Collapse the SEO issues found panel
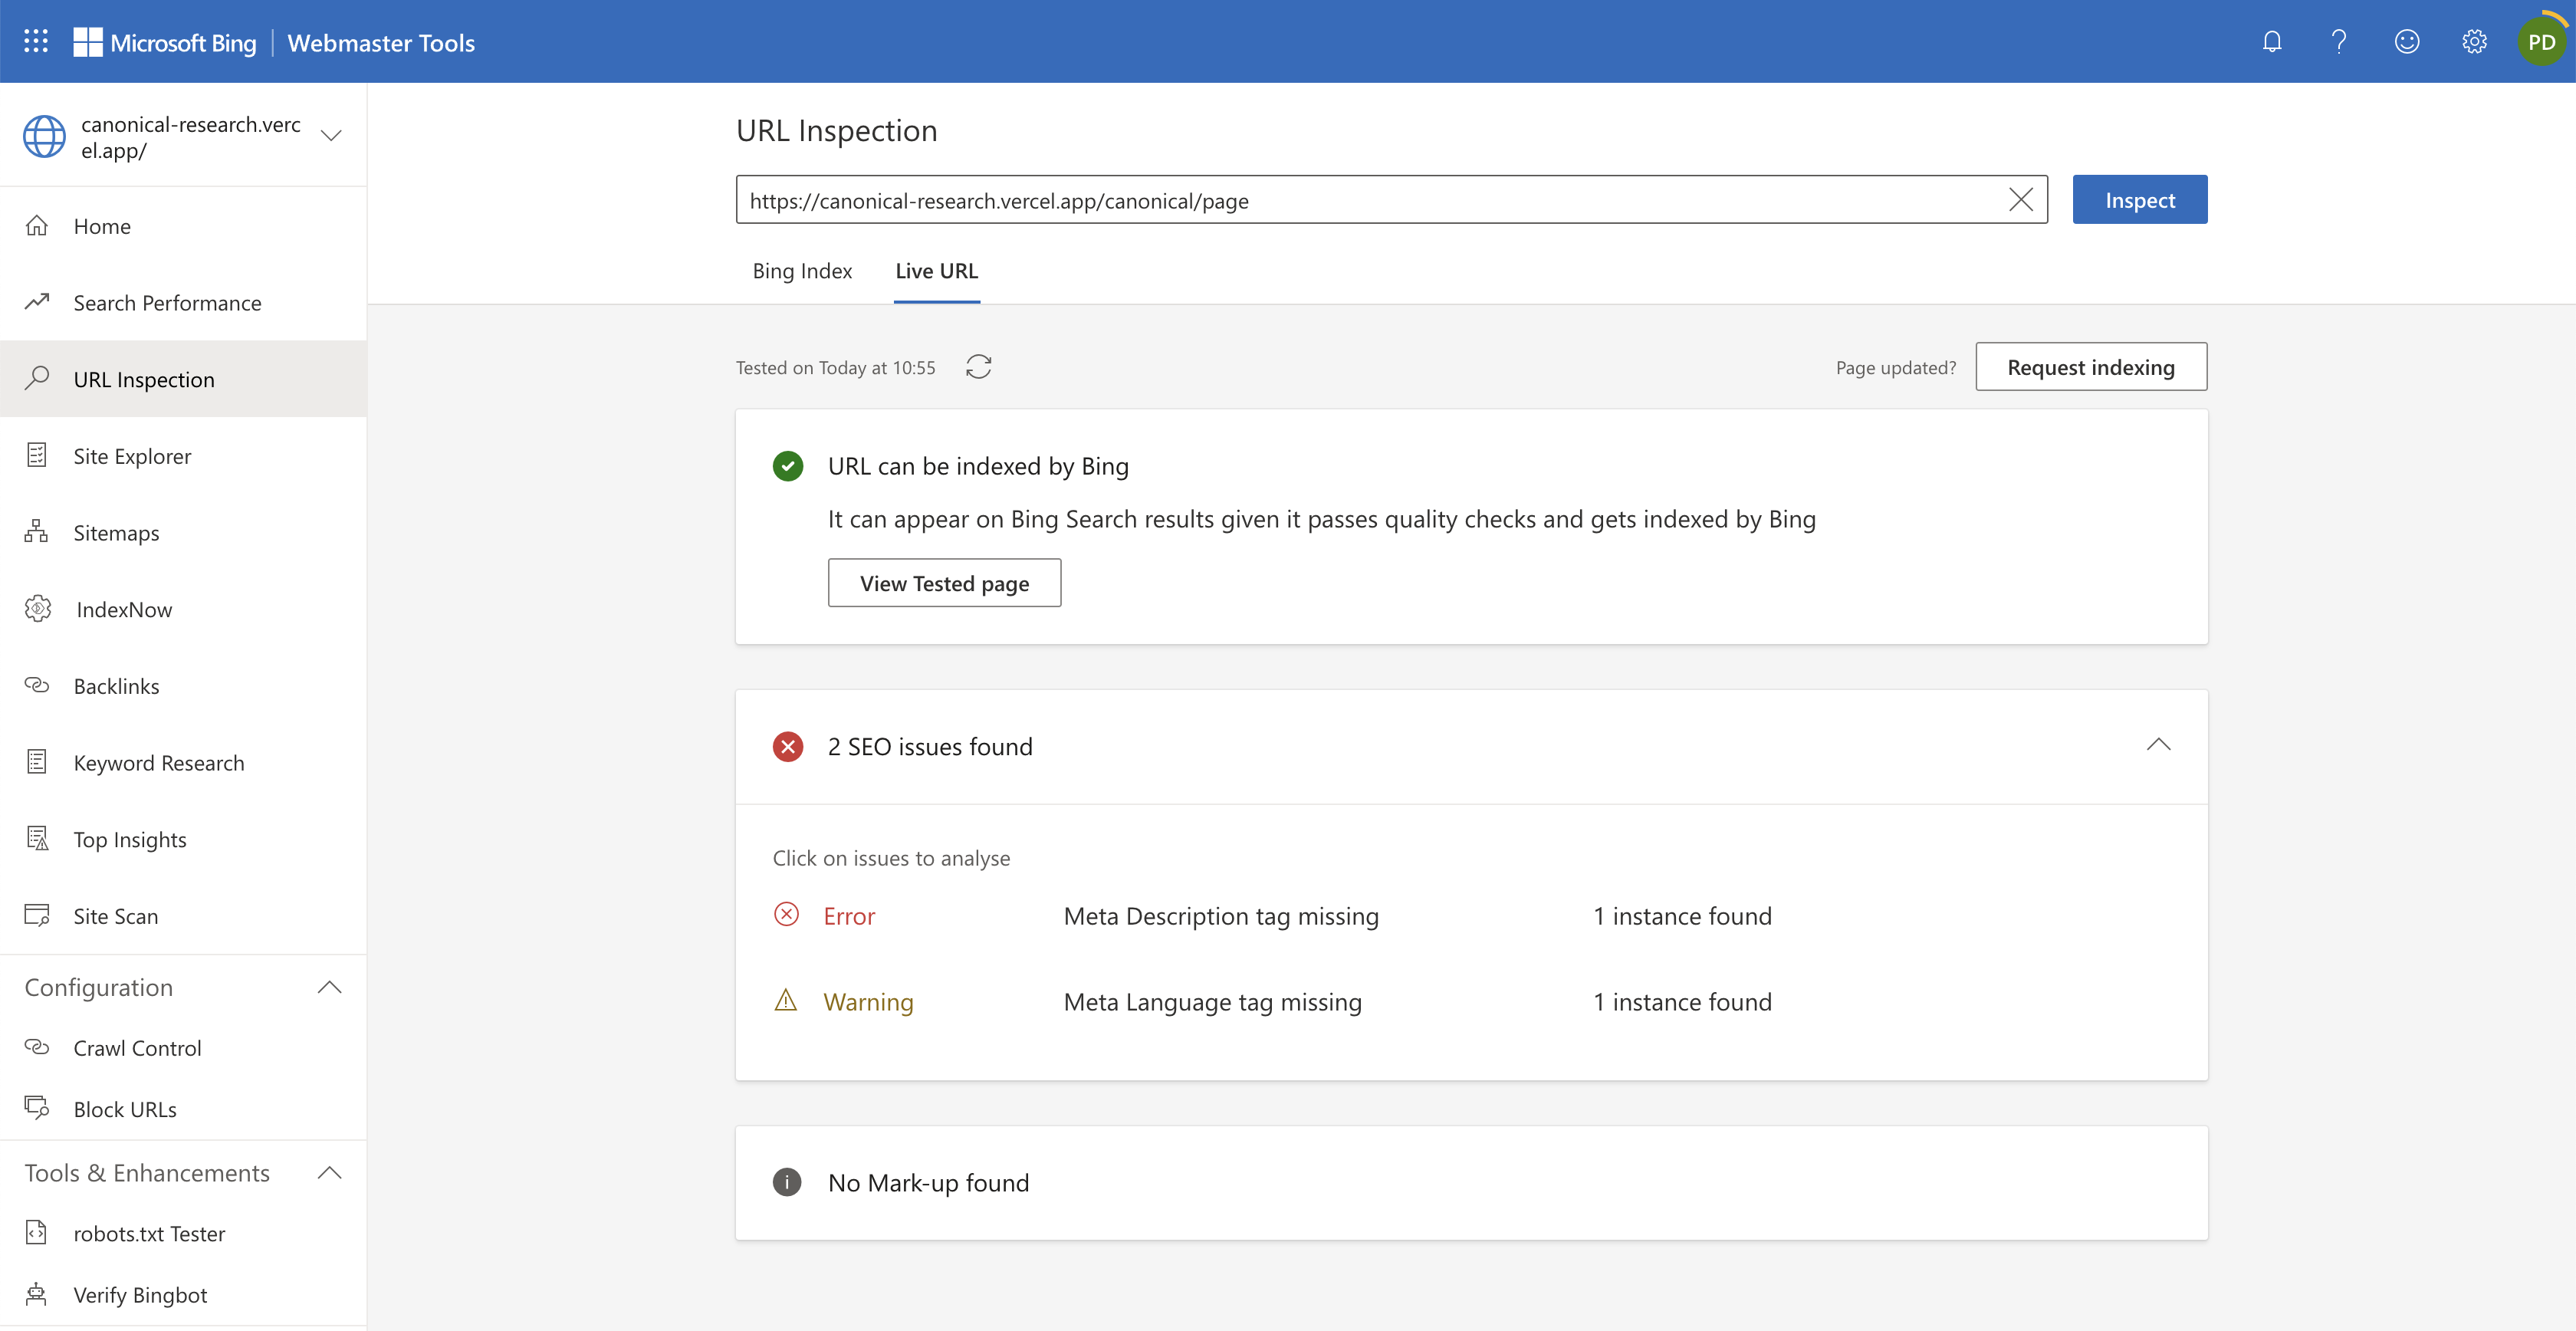2576x1331 pixels. click(2158, 745)
